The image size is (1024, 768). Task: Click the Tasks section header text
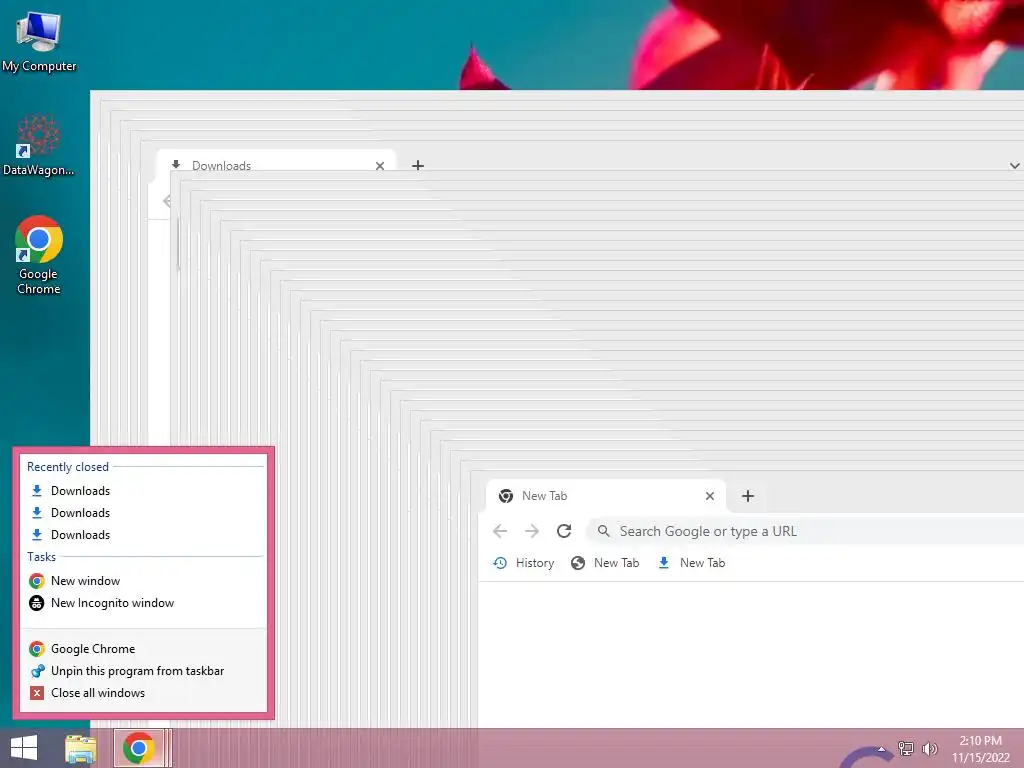click(41, 557)
